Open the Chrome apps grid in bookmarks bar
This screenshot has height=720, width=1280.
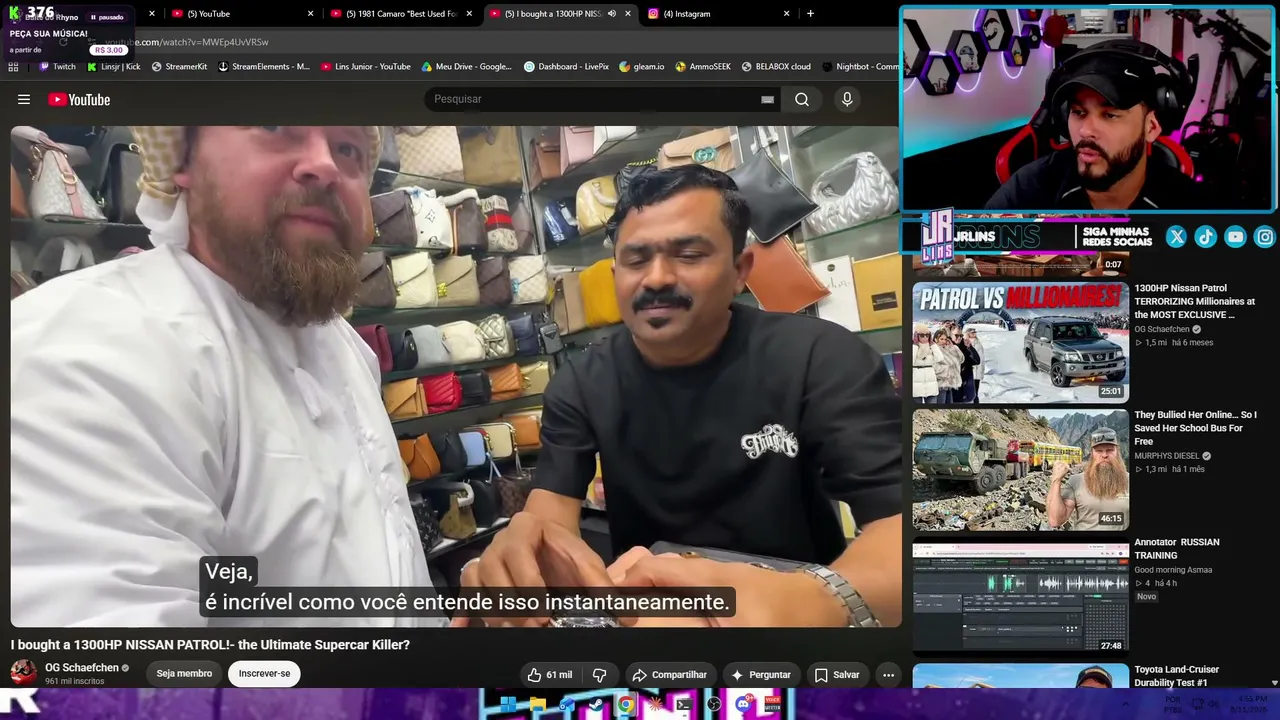click(x=13, y=67)
